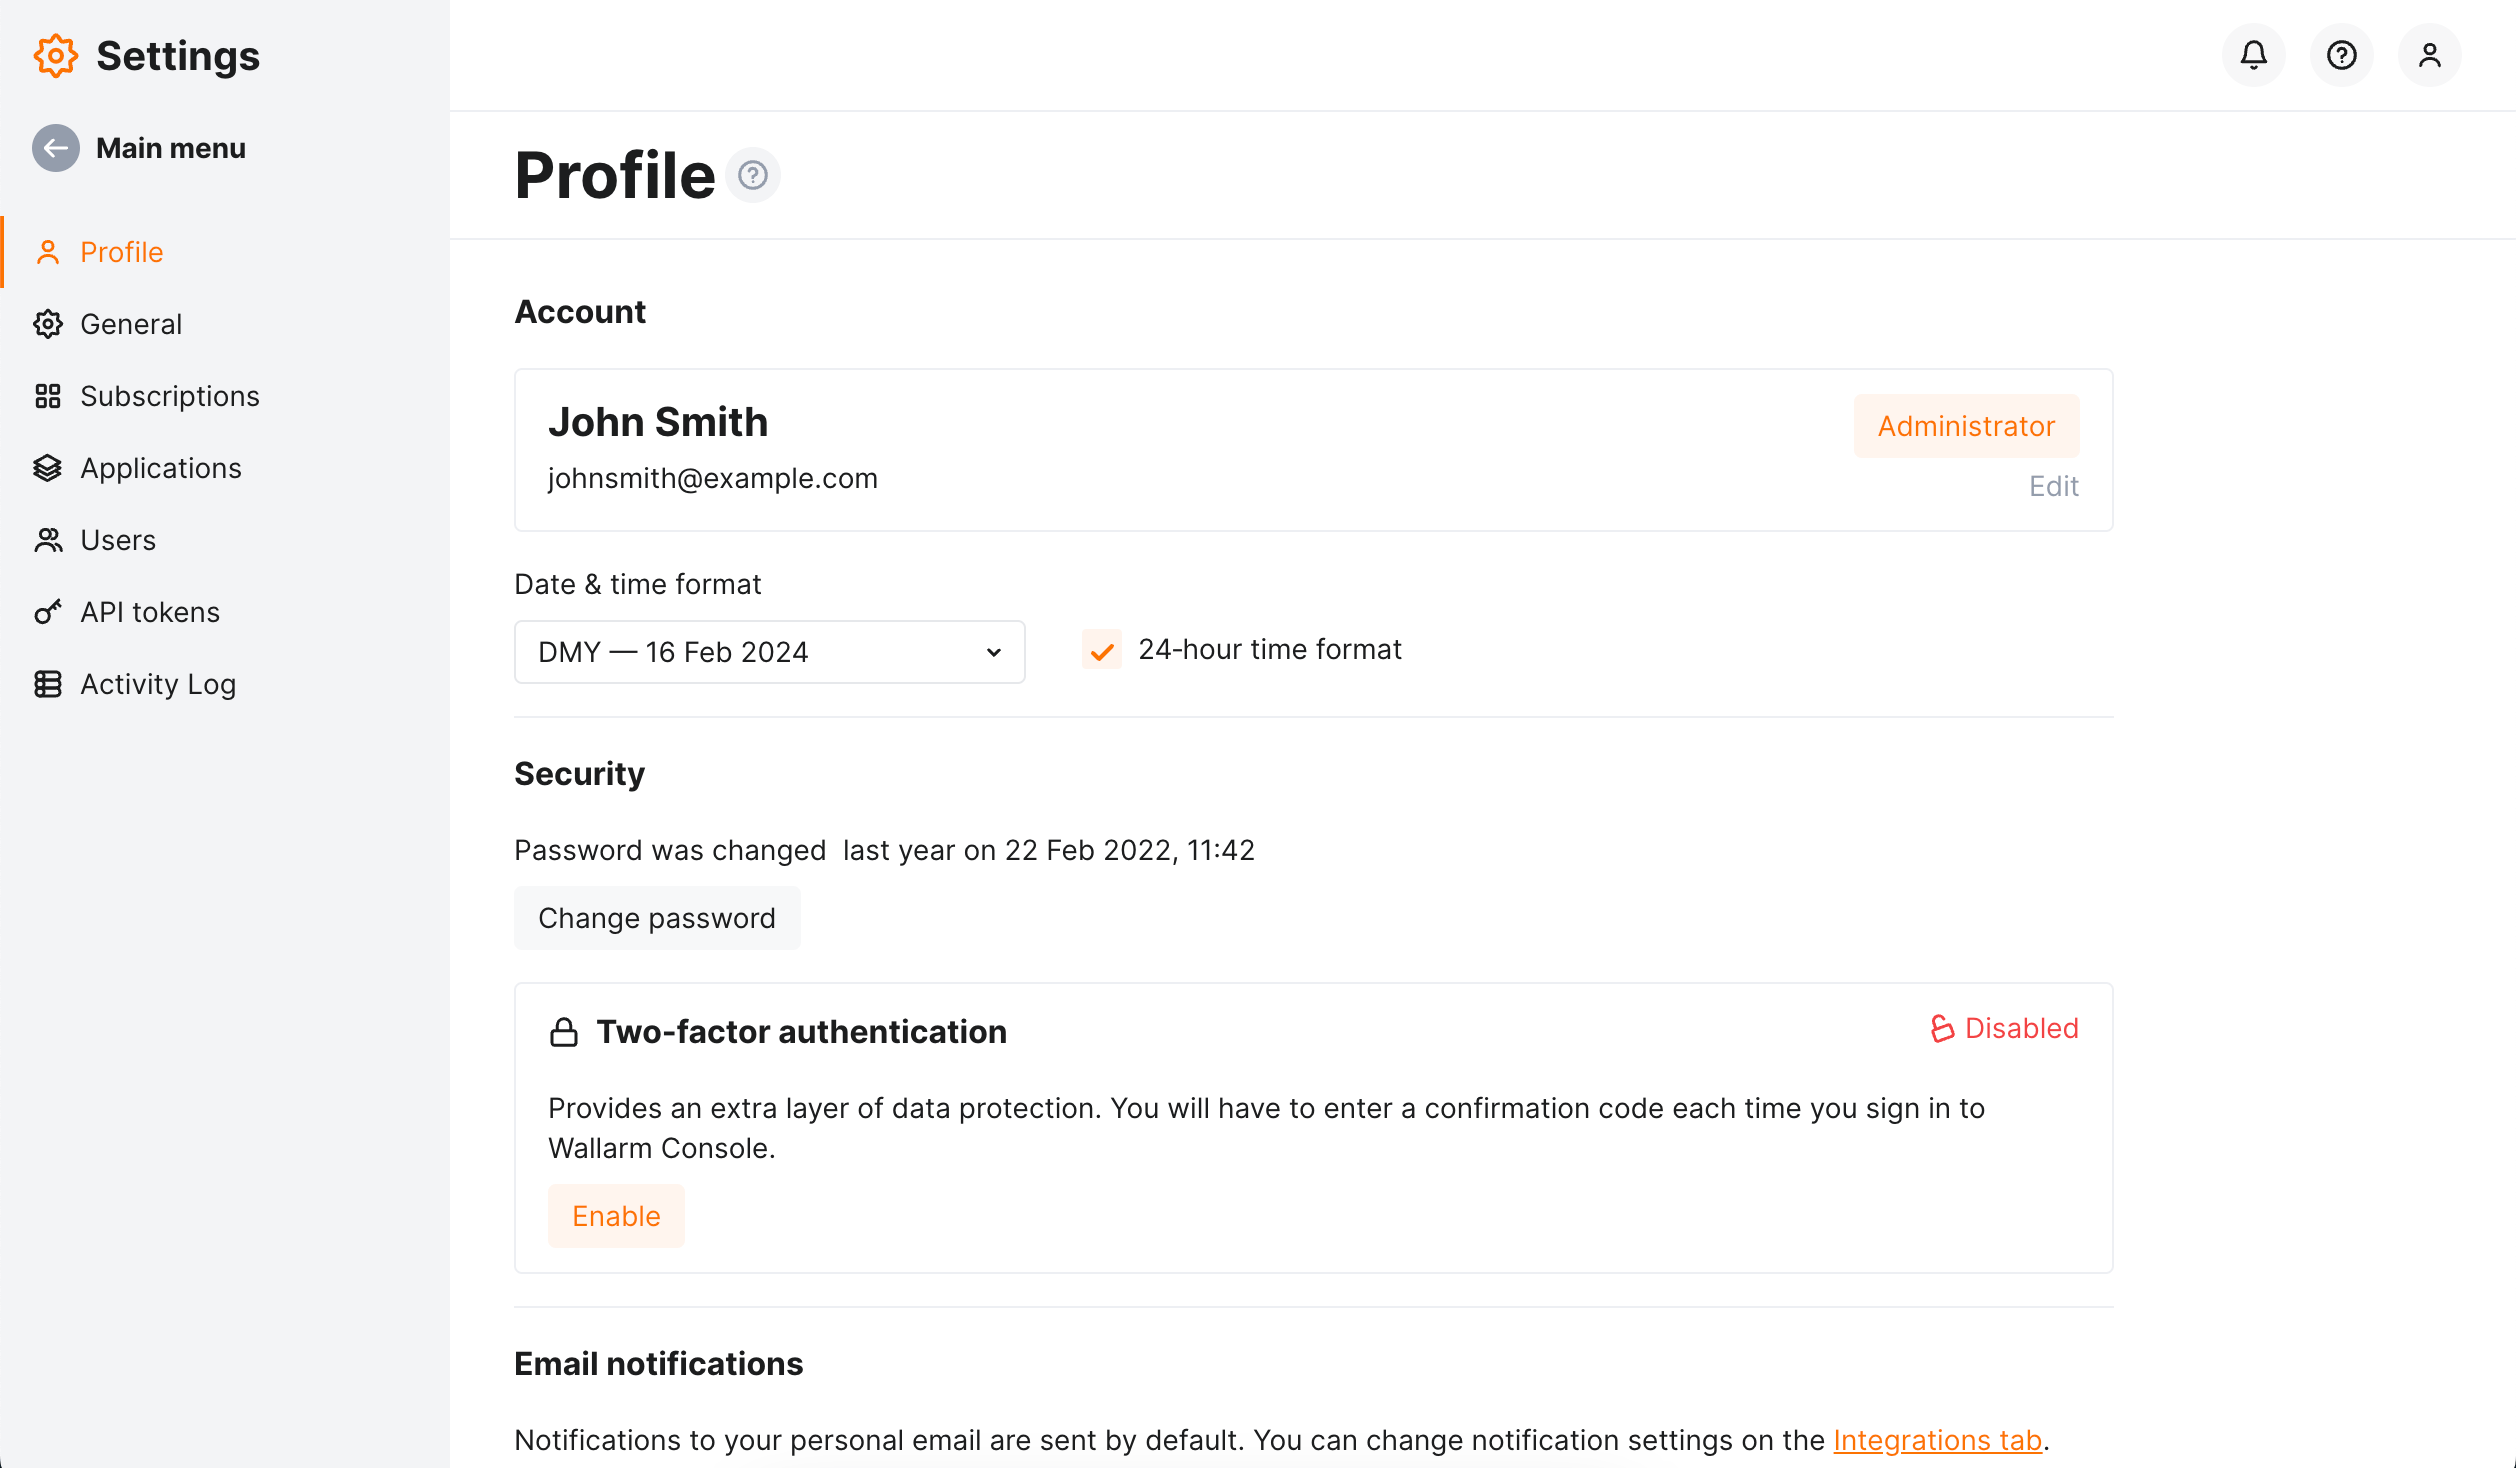Open the Subscriptions section in sidebar
Image resolution: width=2516 pixels, height=1468 pixels.
click(x=169, y=396)
